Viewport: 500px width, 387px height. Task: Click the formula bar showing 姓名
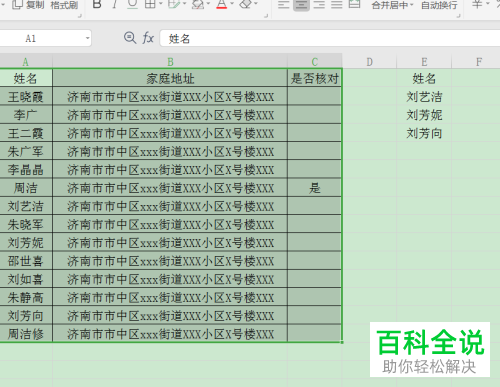coord(330,38)
